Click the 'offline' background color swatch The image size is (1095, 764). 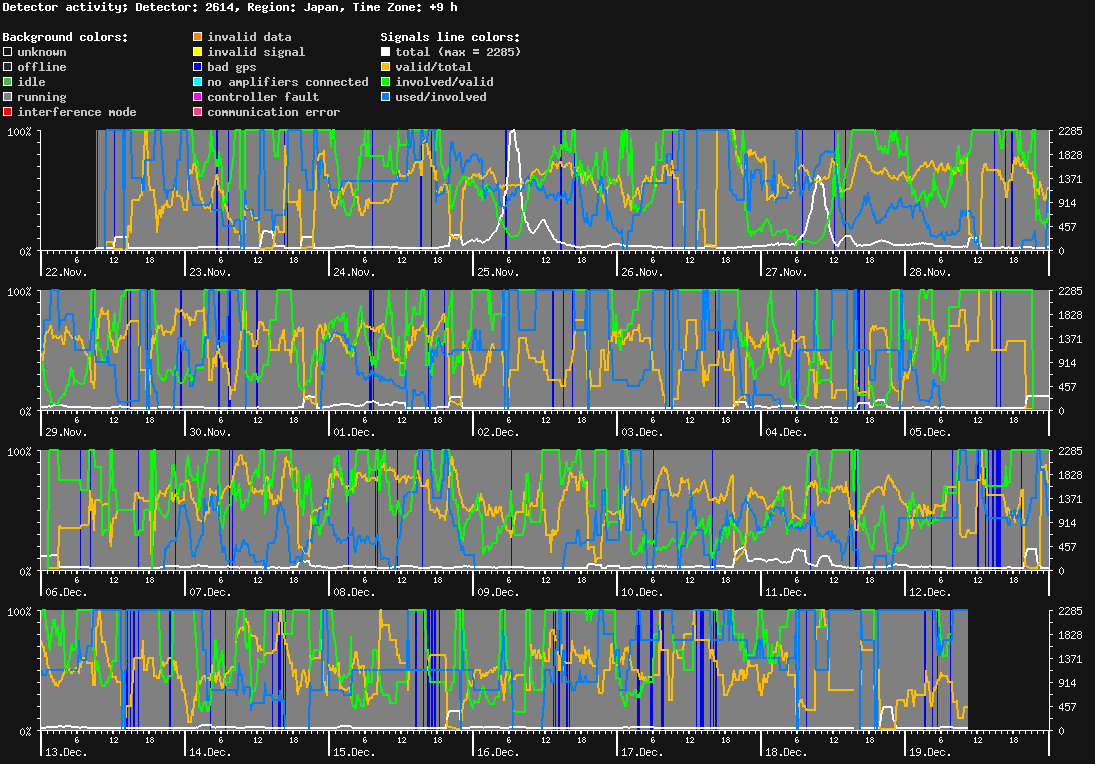click(x=8, y=67)
